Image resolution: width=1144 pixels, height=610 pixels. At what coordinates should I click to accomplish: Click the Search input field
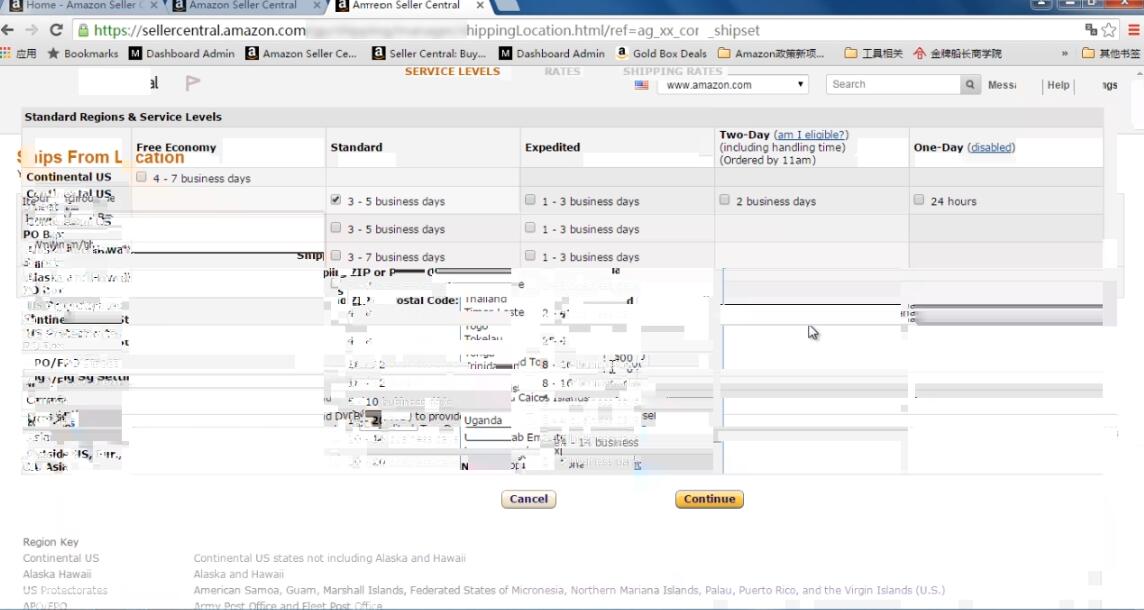[x=894, y=85]
